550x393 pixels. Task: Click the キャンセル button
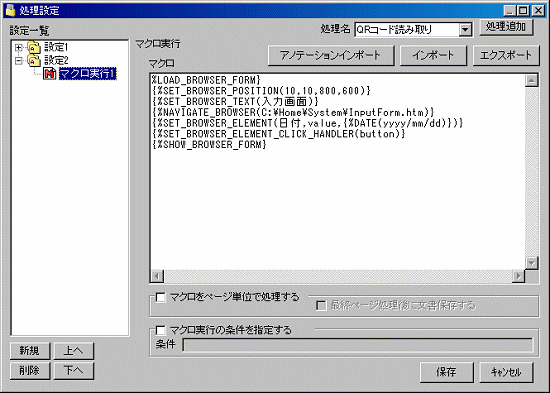[506, 372]
